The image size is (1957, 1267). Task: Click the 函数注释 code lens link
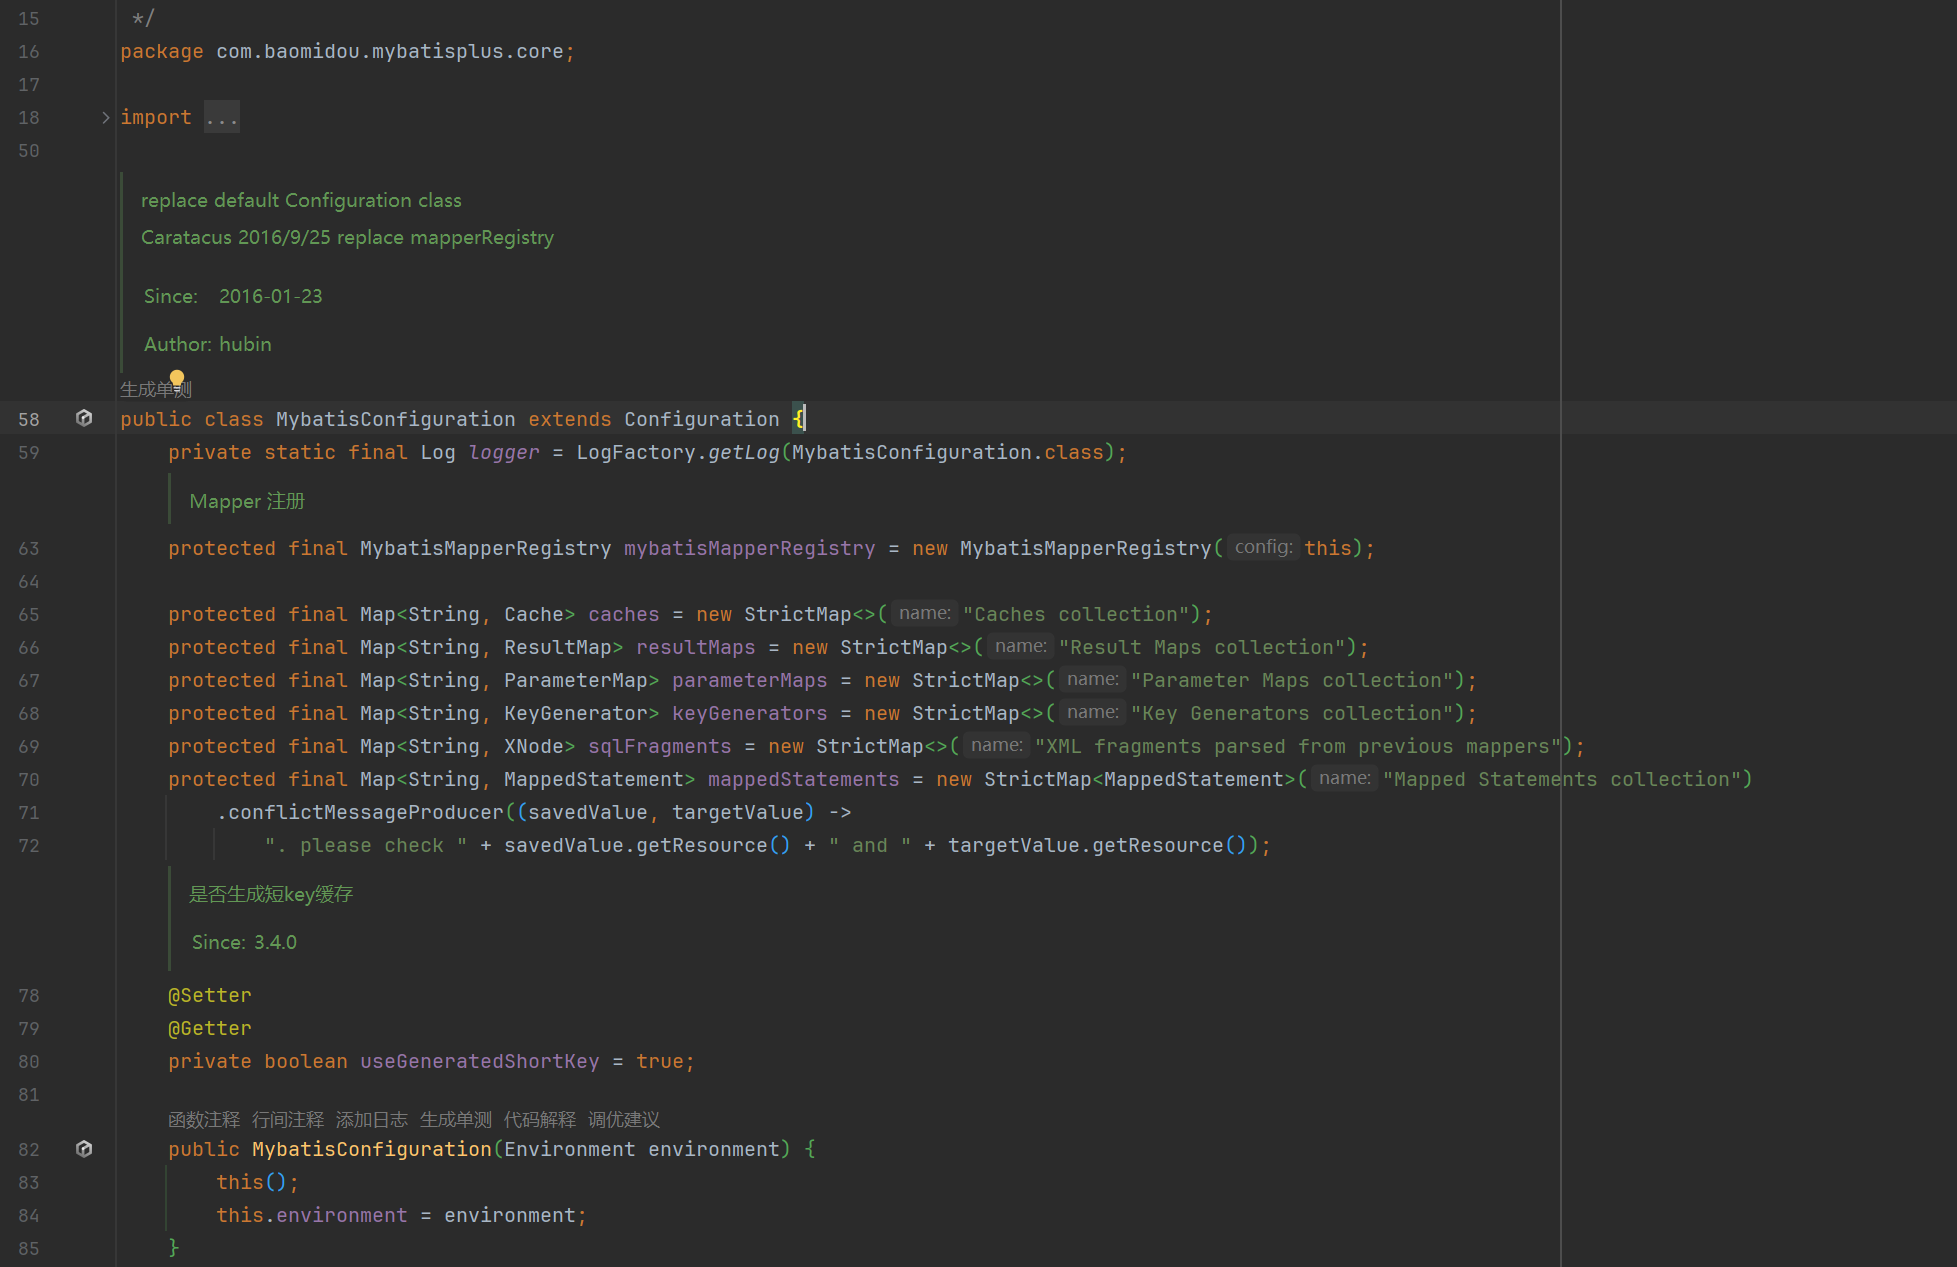[204, 1119]
